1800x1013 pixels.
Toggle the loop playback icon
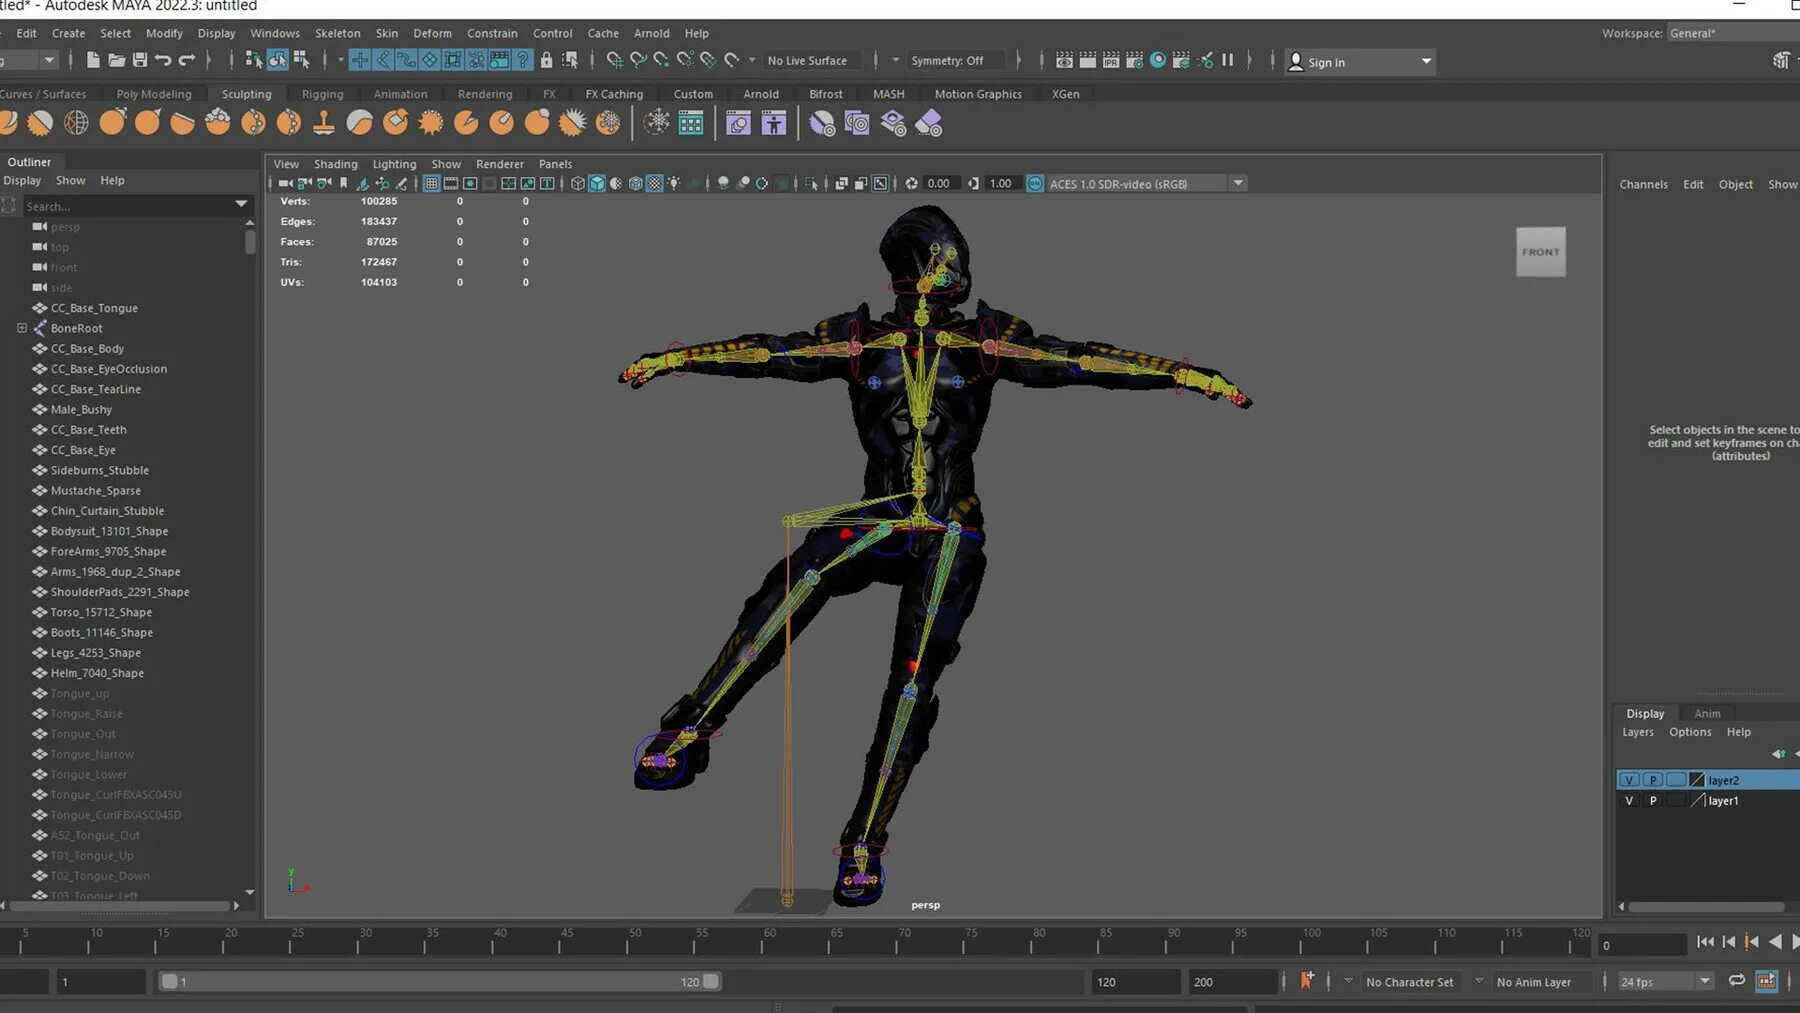pos(1737,981)
